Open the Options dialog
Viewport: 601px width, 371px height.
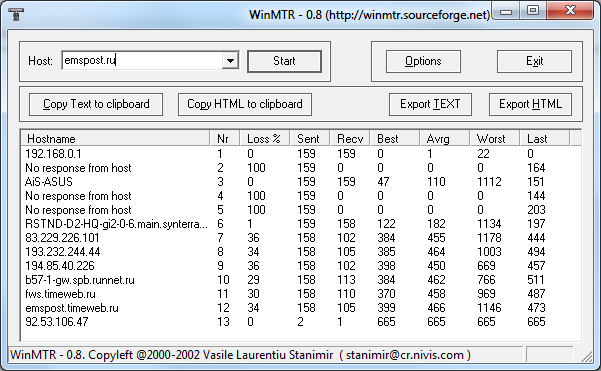pyautogui.click(x=423, y=61)
